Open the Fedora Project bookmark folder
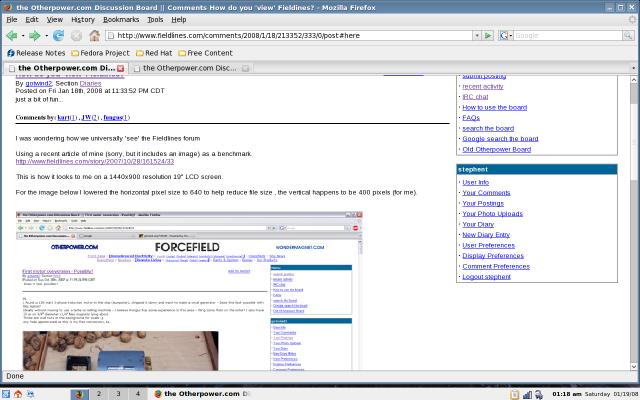This screenshot has width=640, height=400. click(100, 53)
